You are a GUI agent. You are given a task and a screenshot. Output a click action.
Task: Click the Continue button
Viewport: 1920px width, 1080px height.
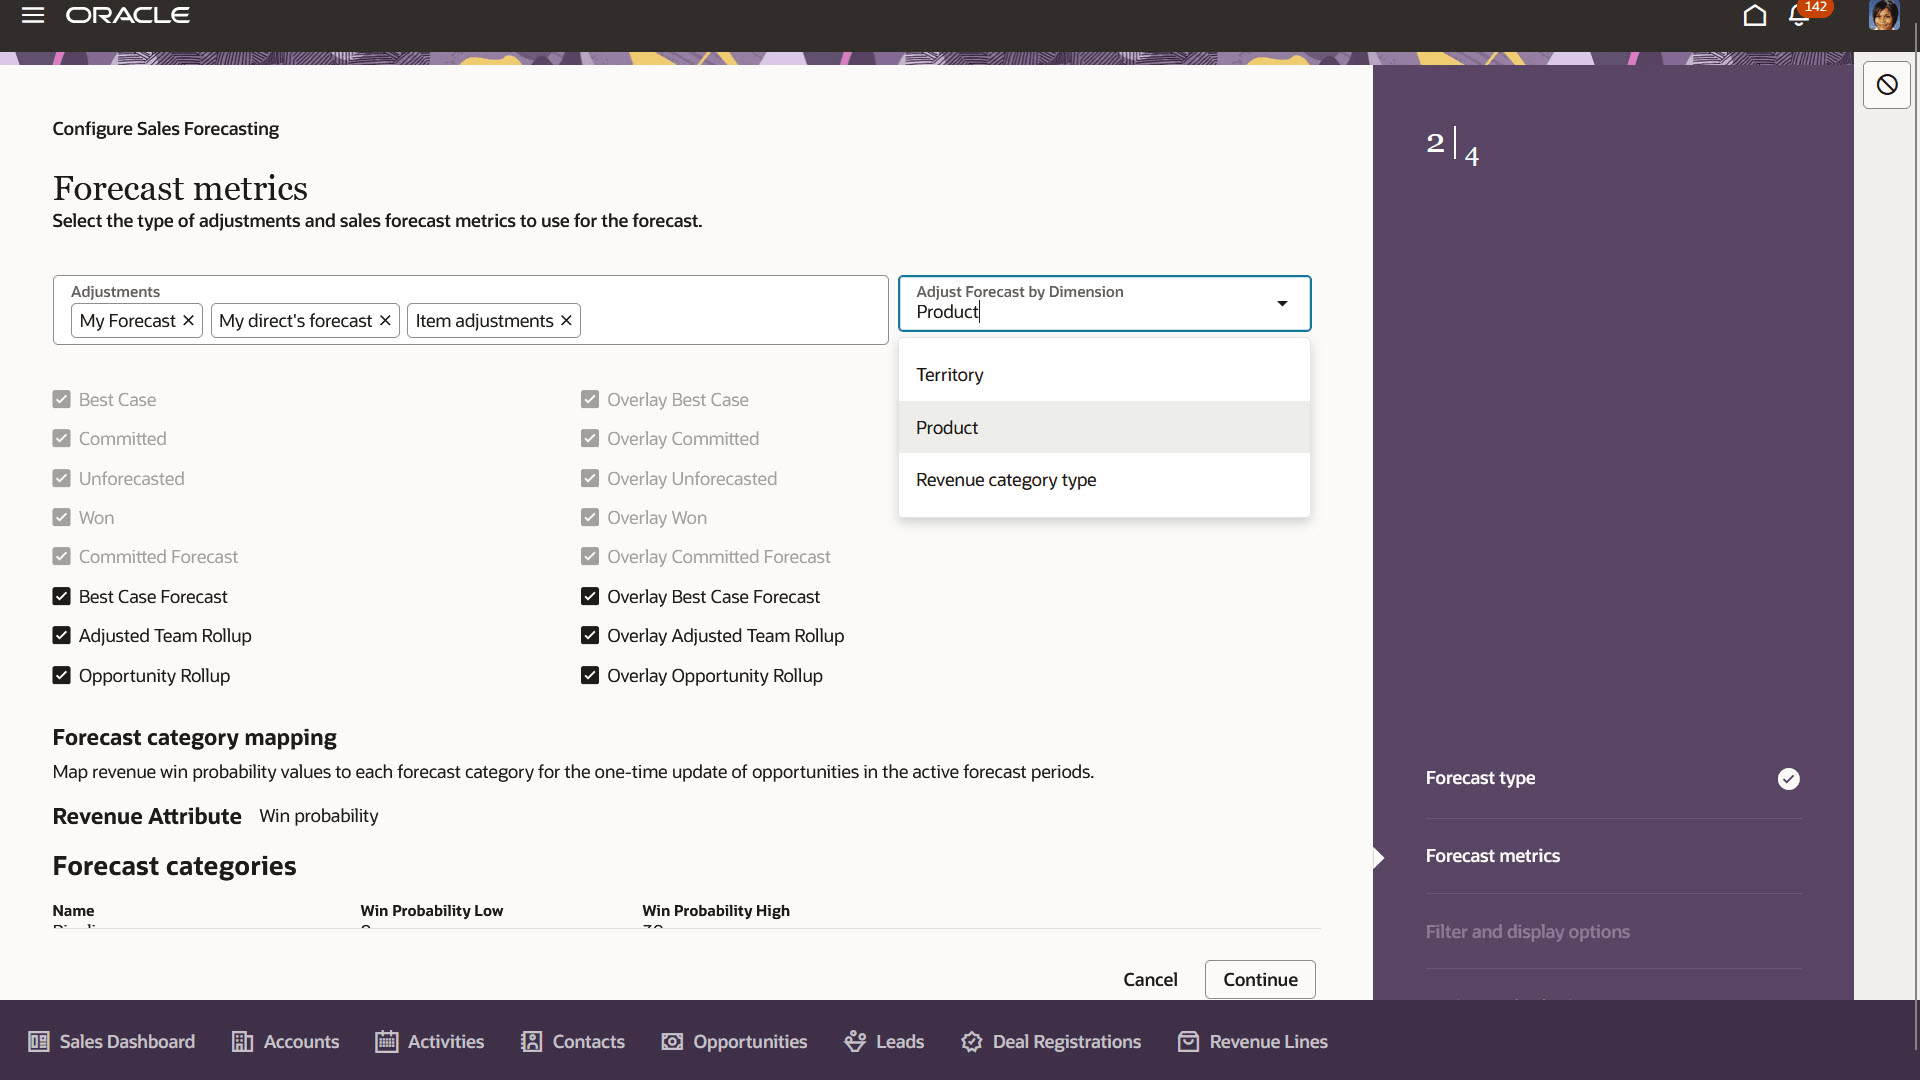coord(1259,979)
